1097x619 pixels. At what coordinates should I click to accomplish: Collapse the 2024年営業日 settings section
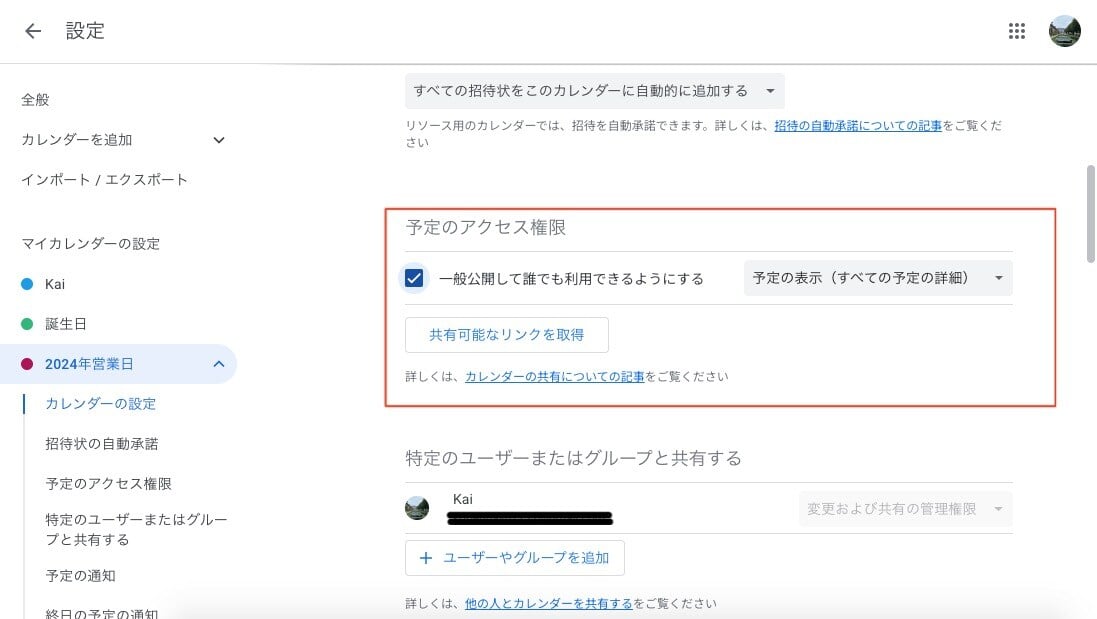219,364
